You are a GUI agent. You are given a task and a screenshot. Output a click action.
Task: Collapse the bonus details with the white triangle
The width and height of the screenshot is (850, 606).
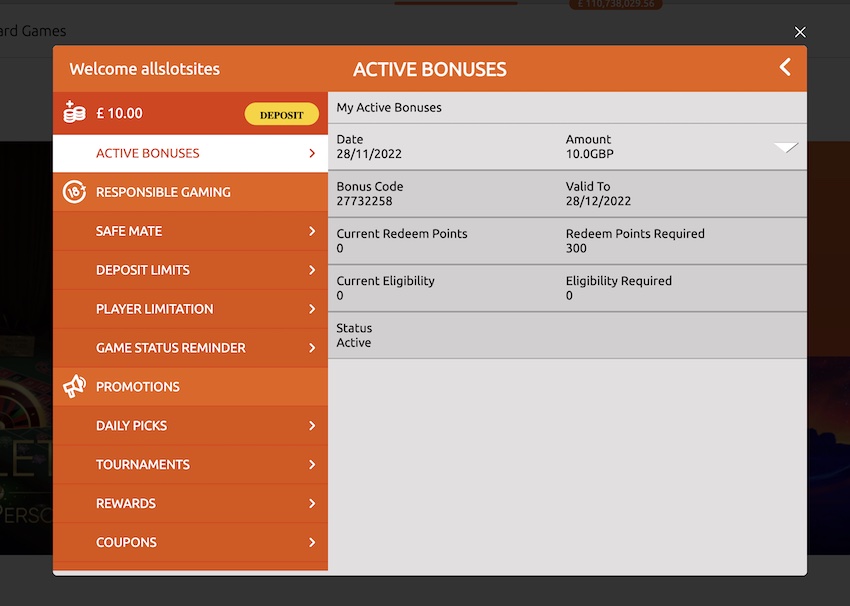785,147
